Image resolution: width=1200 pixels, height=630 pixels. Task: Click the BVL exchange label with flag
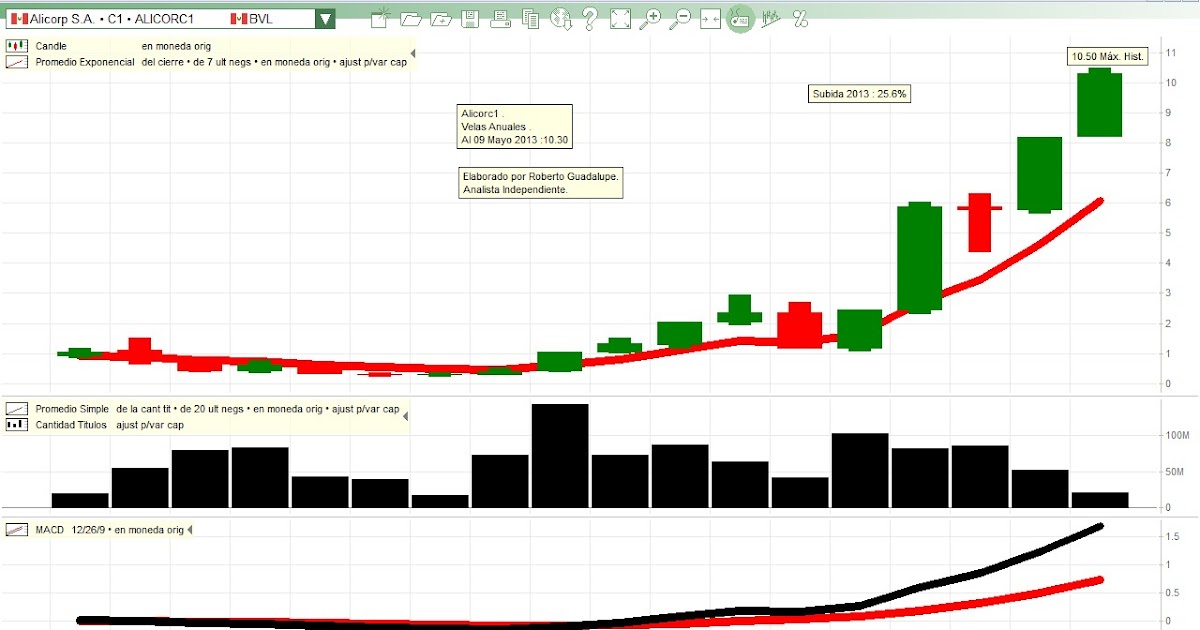pyautogui.click(x=254, y=18)
